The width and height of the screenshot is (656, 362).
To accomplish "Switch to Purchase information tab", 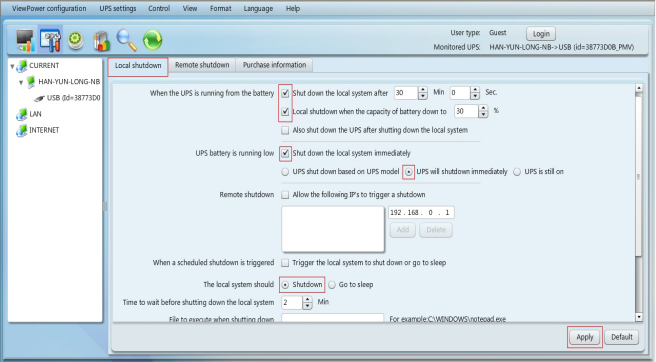I will coord(274,65).
